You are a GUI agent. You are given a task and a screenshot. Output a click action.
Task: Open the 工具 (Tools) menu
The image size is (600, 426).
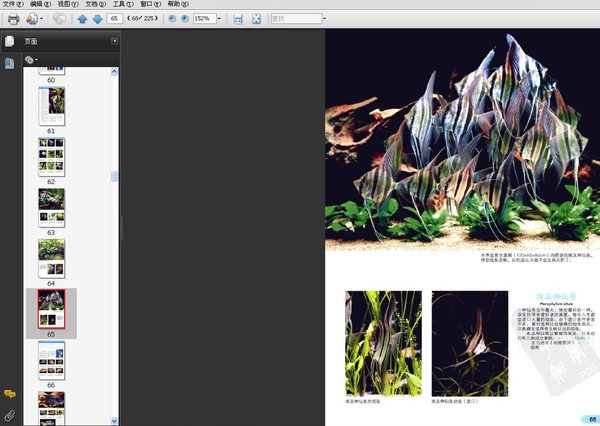point(123,4)
